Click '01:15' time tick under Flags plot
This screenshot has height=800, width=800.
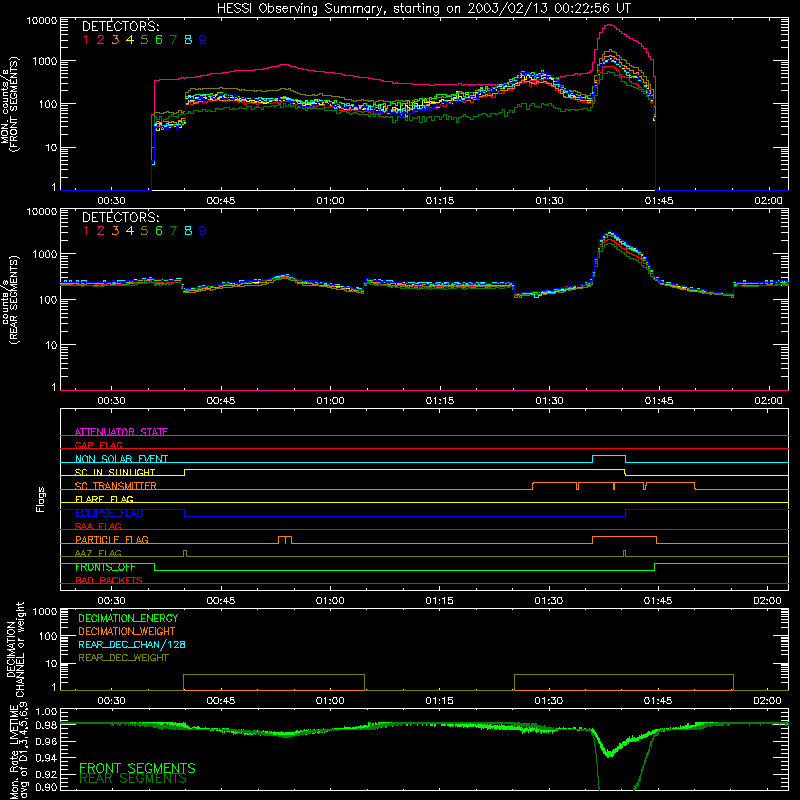point(439,601)
